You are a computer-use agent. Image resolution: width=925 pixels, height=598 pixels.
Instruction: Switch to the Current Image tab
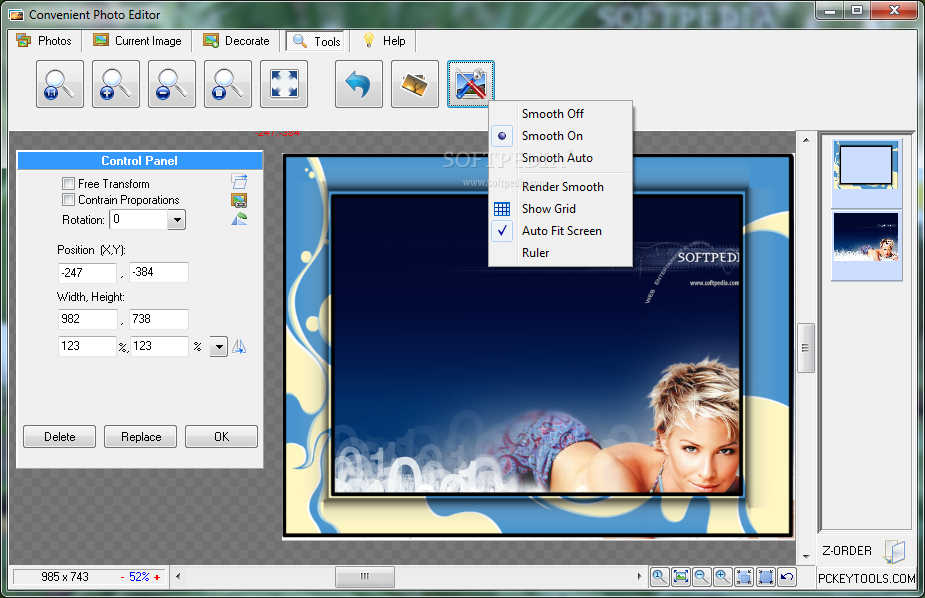point(137,41)
